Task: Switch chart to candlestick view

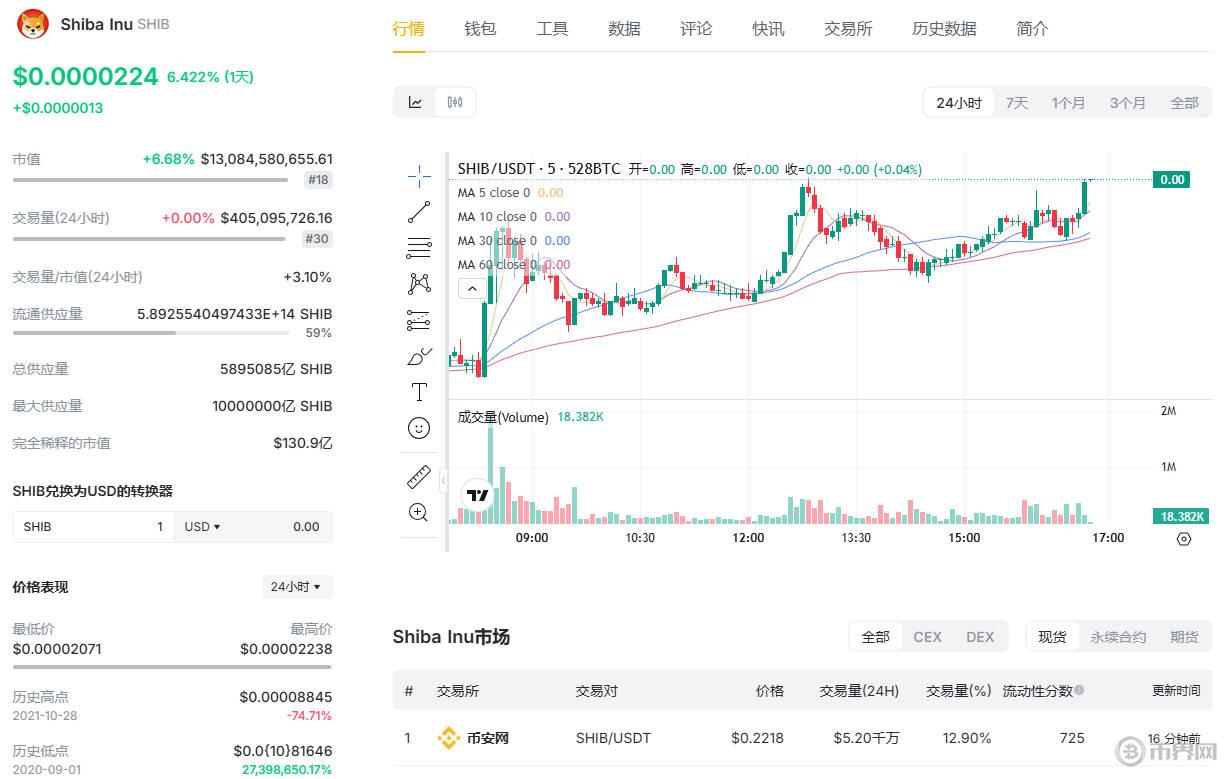Action: point(455,102)
